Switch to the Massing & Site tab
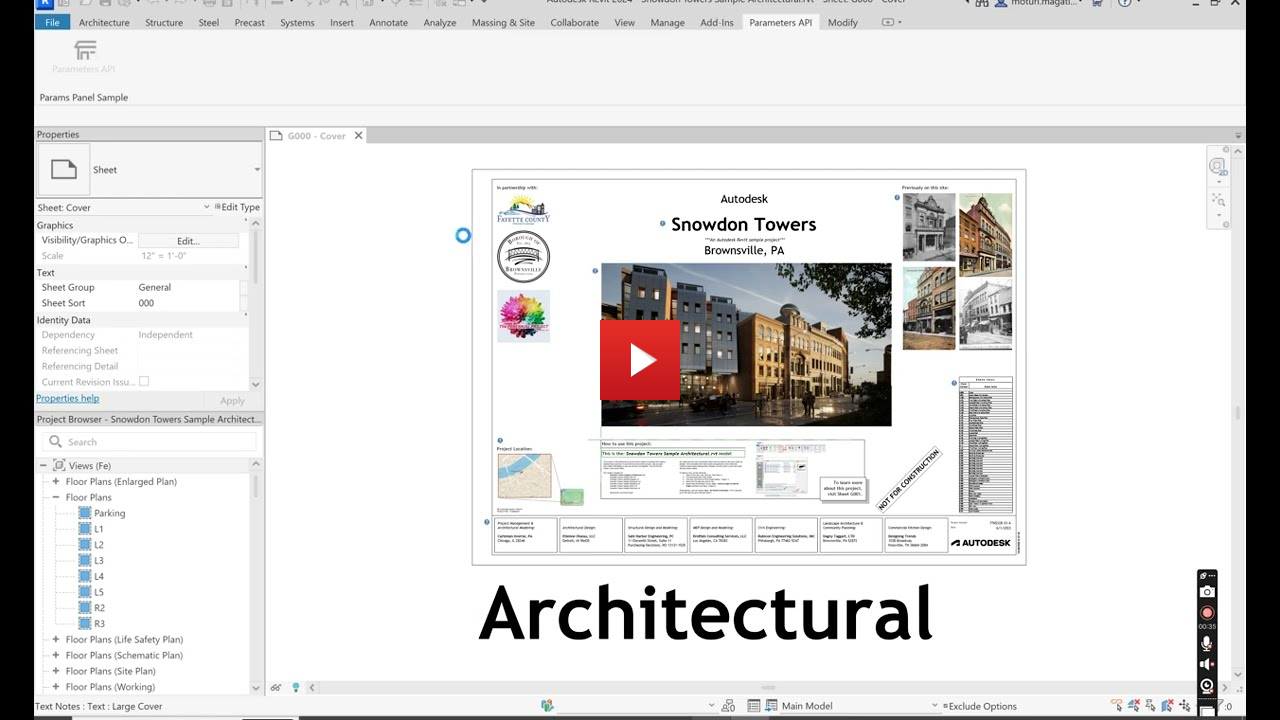Screen dimensions: 1280x720 point(503,22)
